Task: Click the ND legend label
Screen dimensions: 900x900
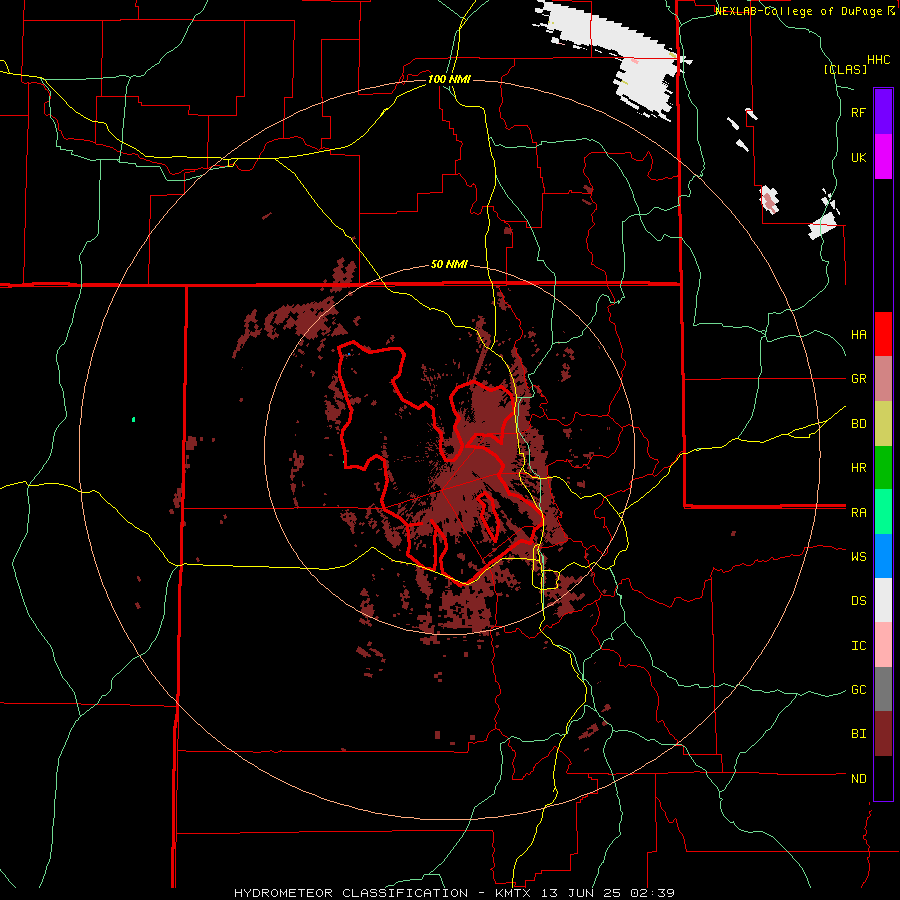Action: [x=859, y=778]
